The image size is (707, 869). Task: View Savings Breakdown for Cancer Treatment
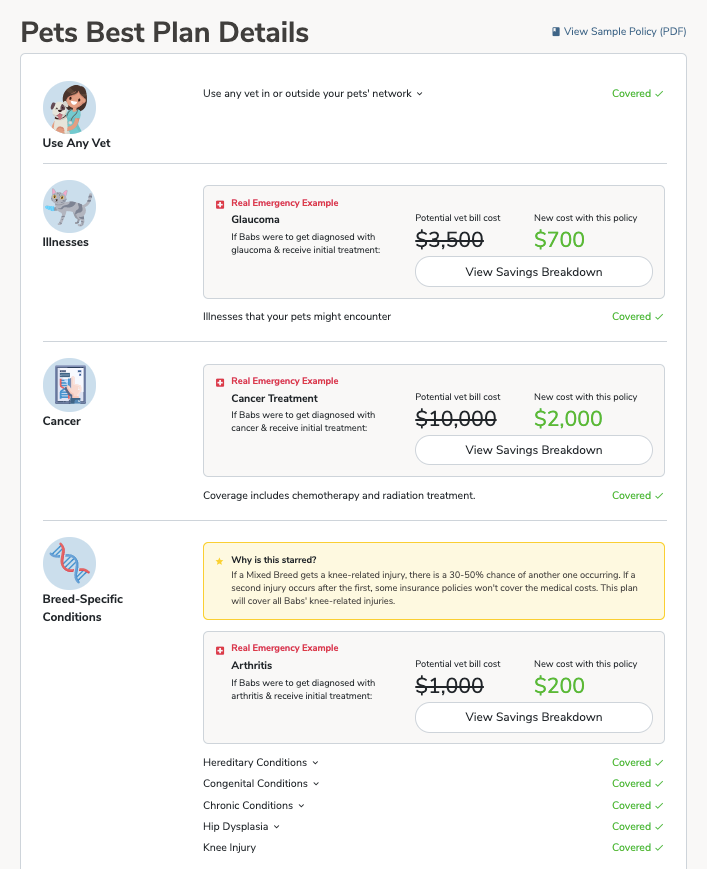(x=533, y=450)
